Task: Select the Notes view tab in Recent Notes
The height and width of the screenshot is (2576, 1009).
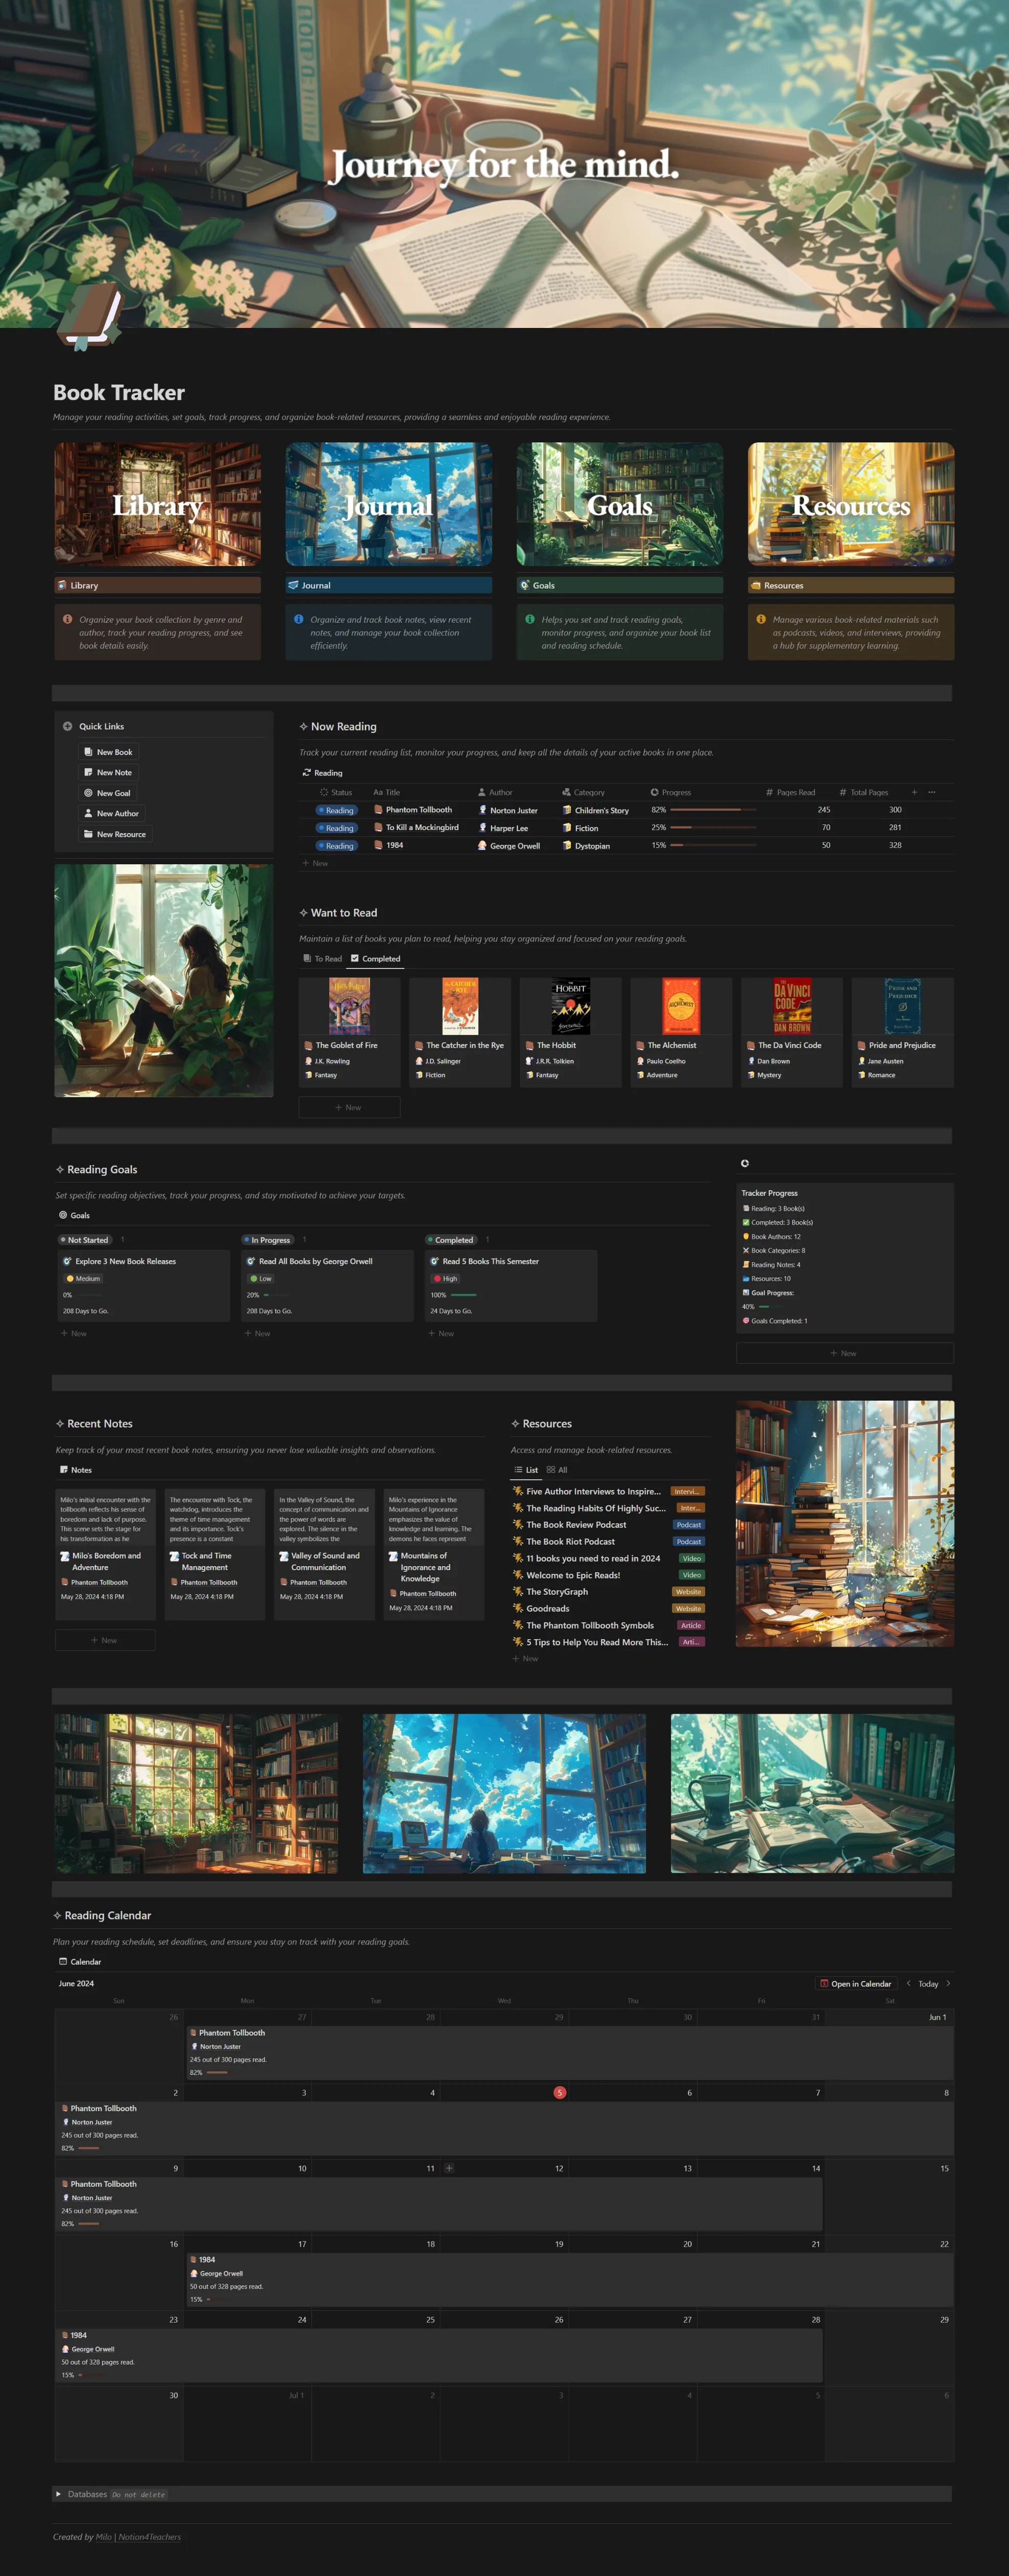Action: 75,1470
